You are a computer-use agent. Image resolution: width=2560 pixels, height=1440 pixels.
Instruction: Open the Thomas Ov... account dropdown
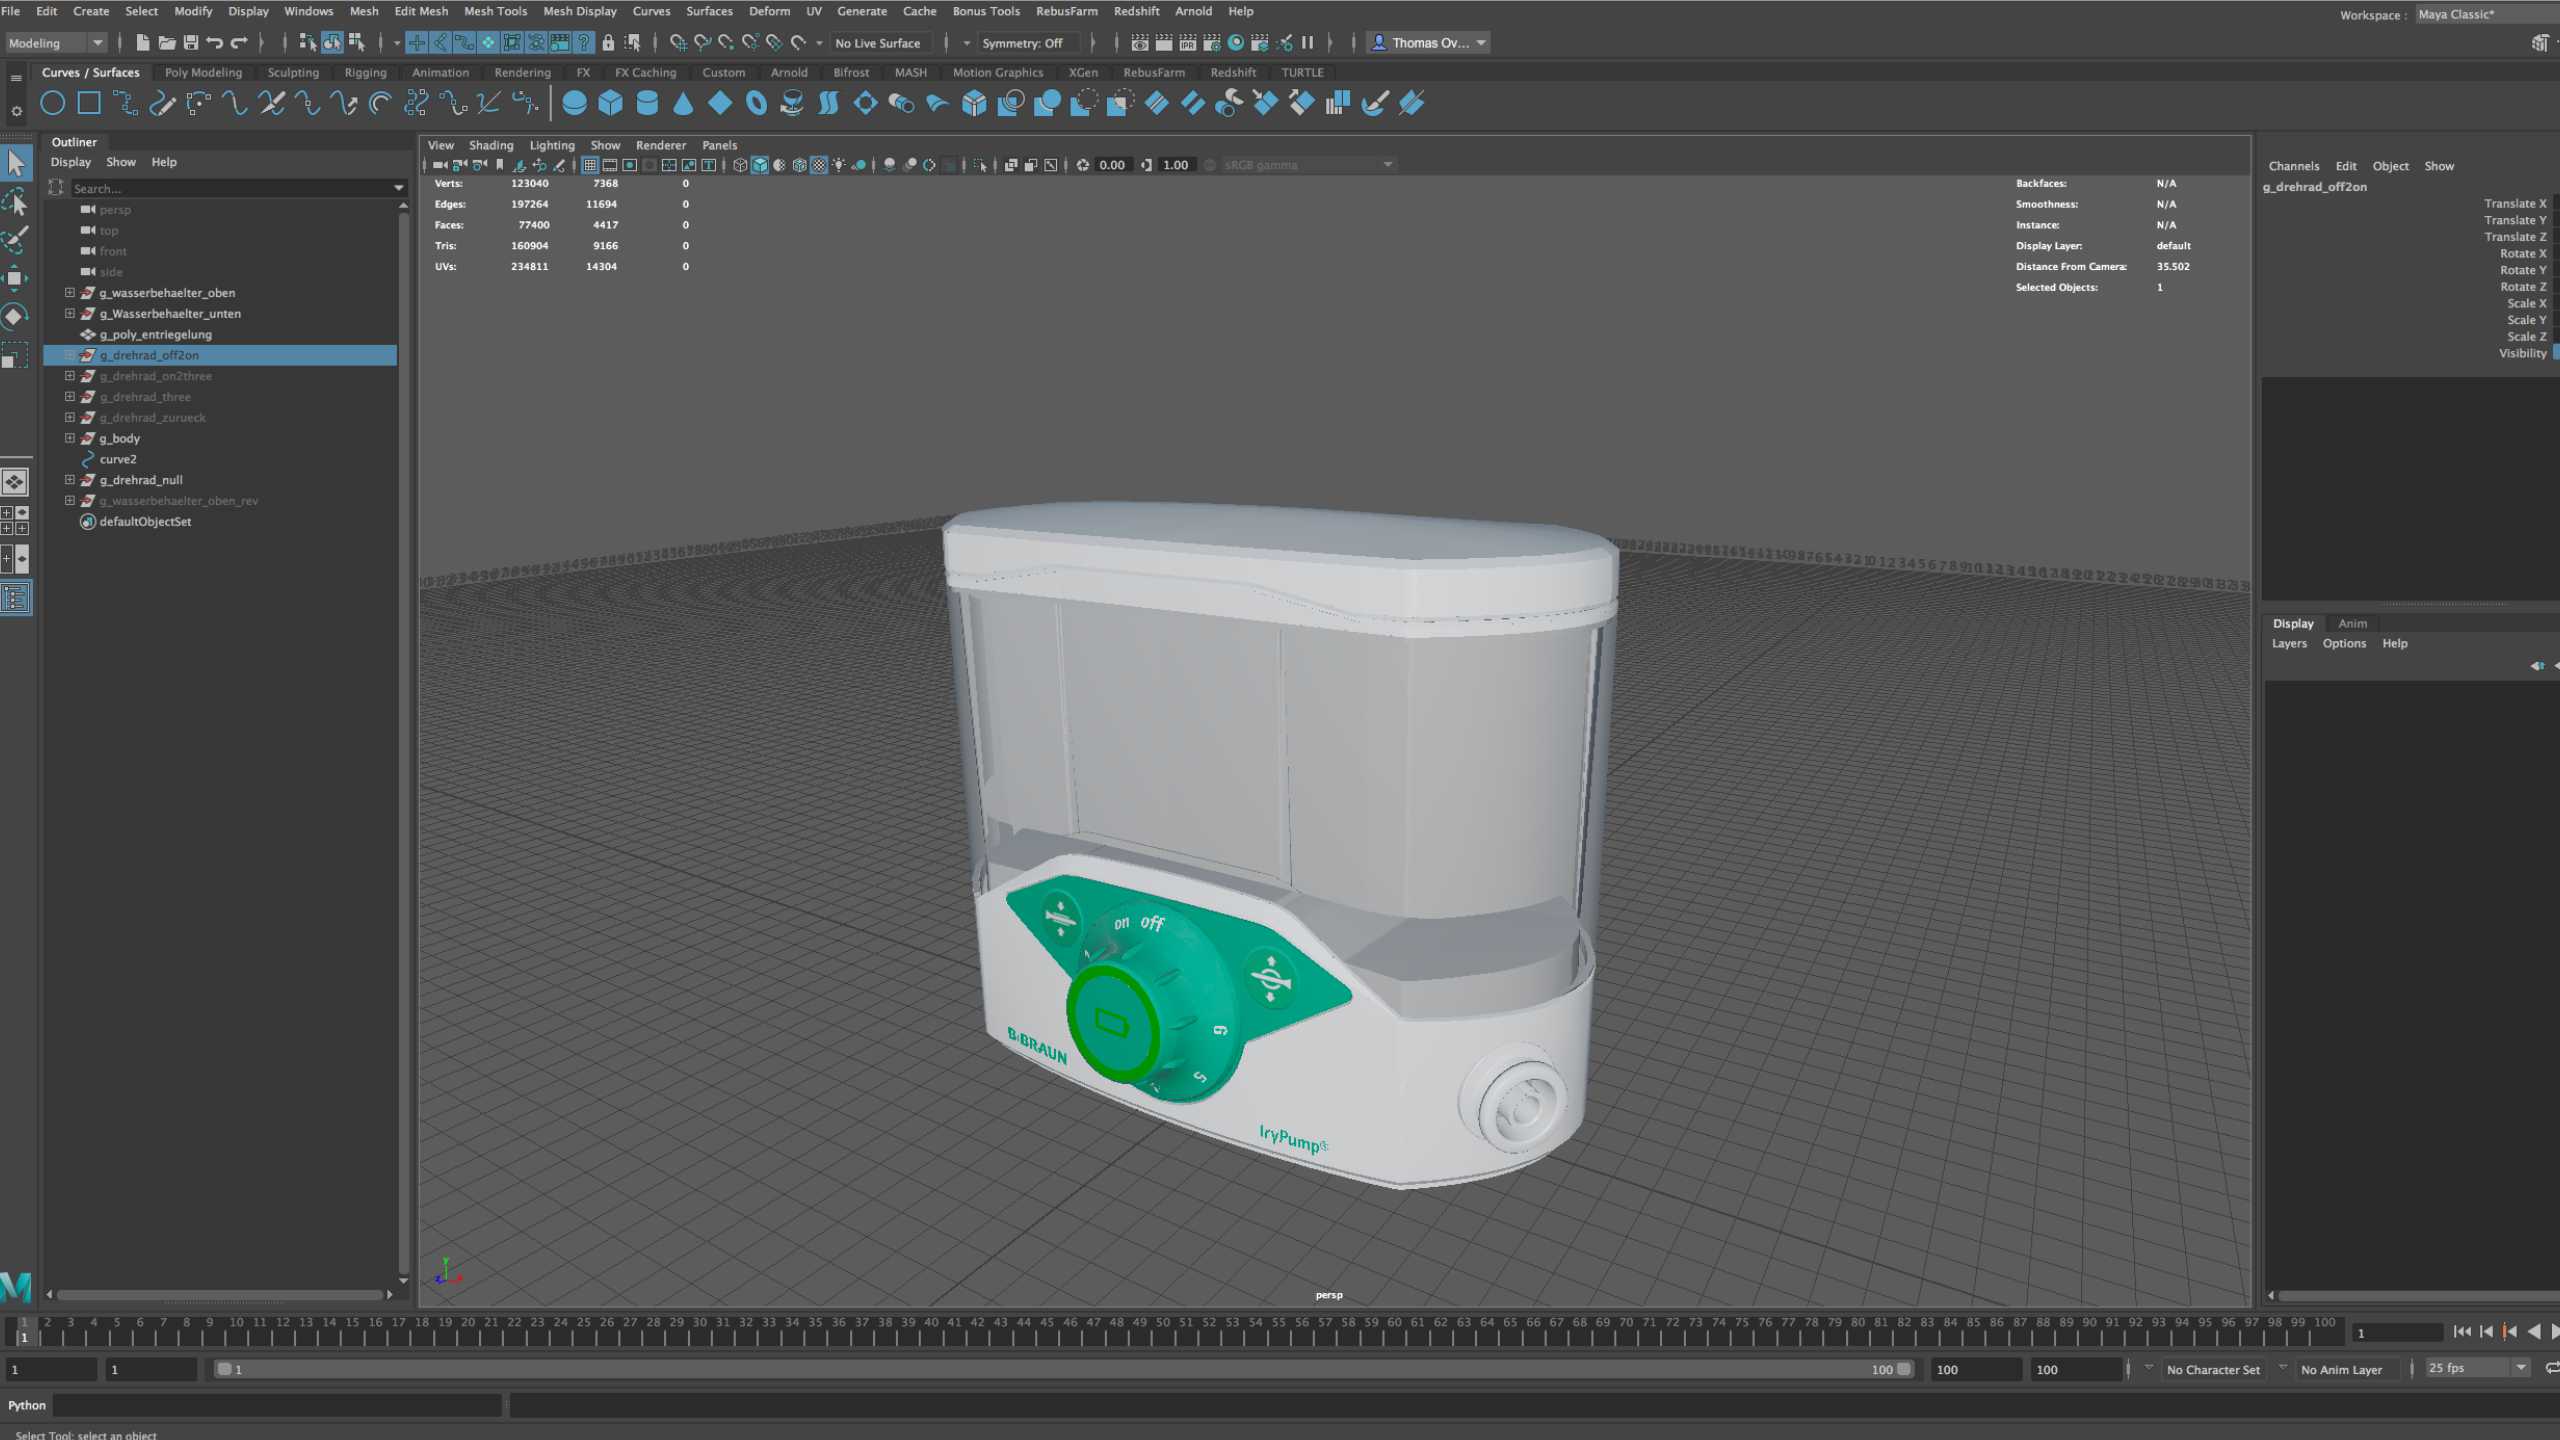pos(1429,43)
